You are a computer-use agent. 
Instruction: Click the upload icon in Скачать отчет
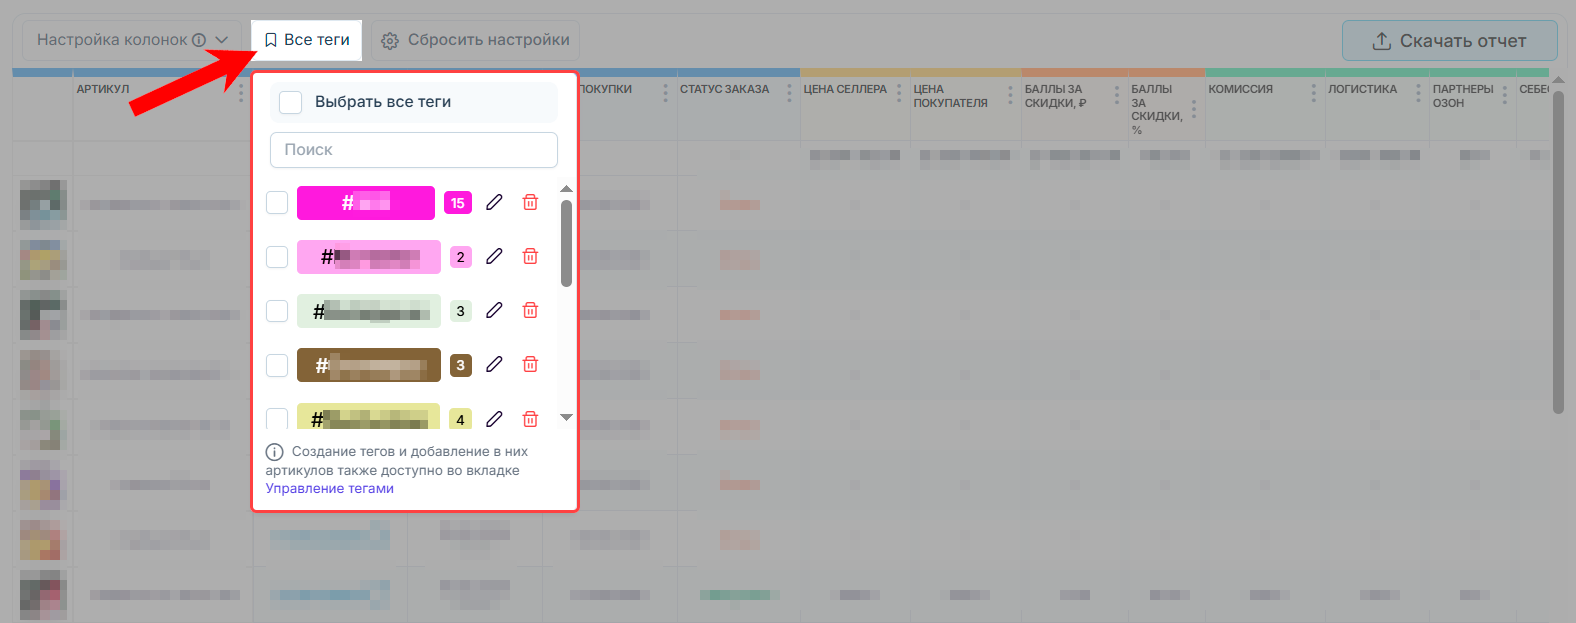(x=1382, y=41)
